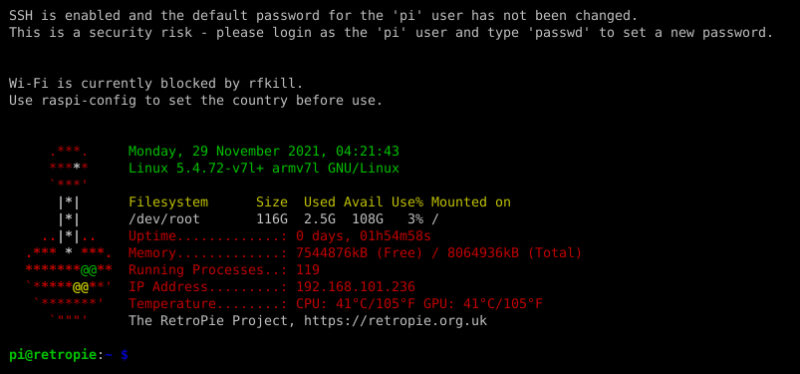Click the rfkill Wi-Fi blocked message
Image resolution: width=800 pixels, height=374 pixels.
coord(156,84)
